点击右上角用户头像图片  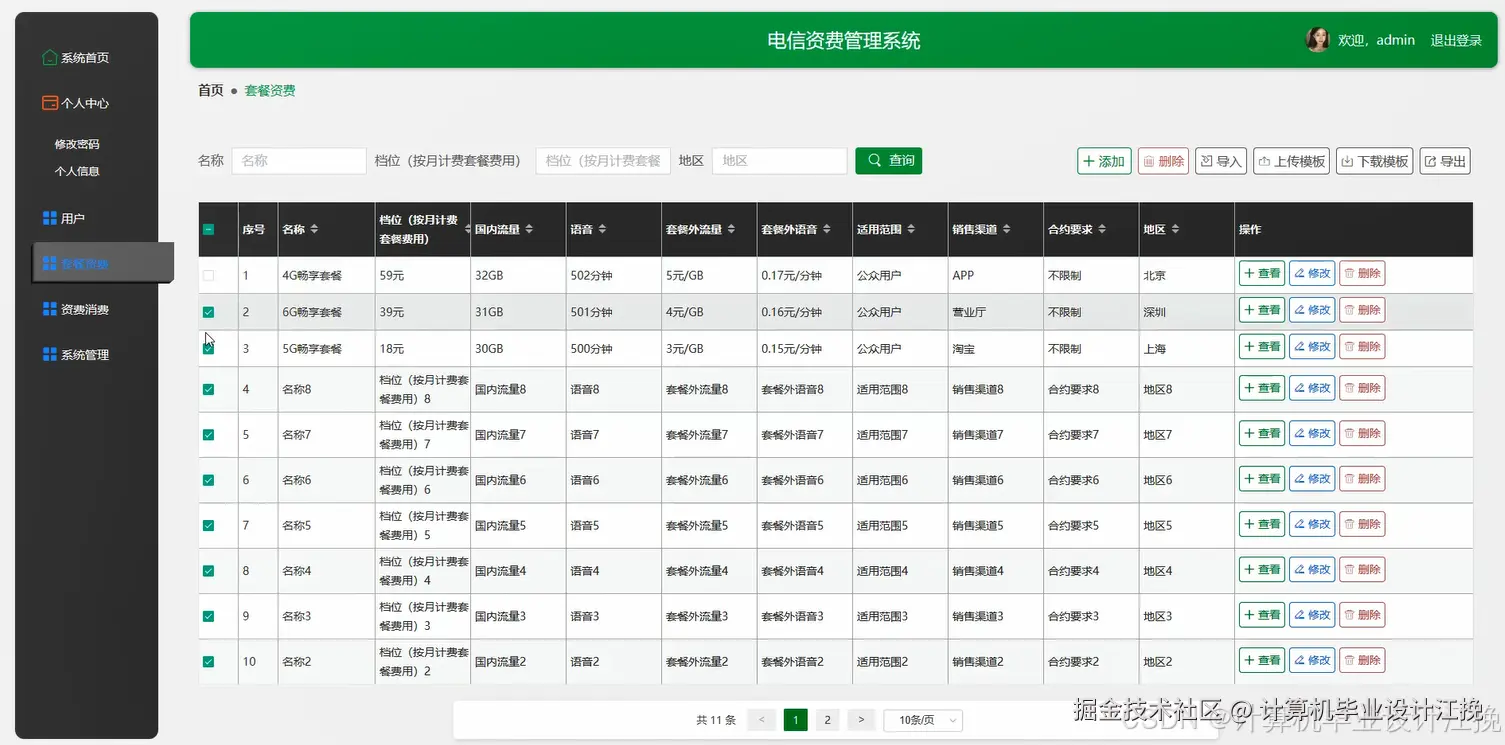pos(1317,39)
